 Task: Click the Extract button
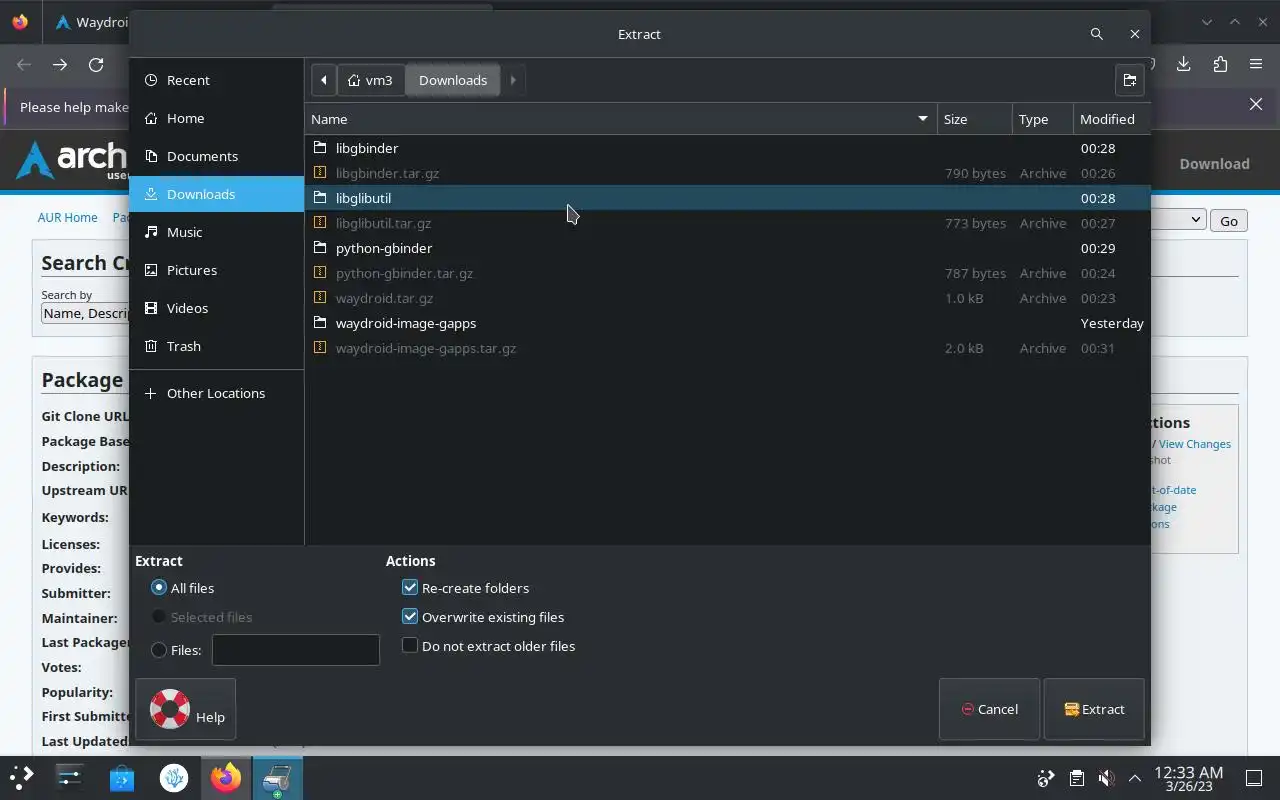point(1094,709)
